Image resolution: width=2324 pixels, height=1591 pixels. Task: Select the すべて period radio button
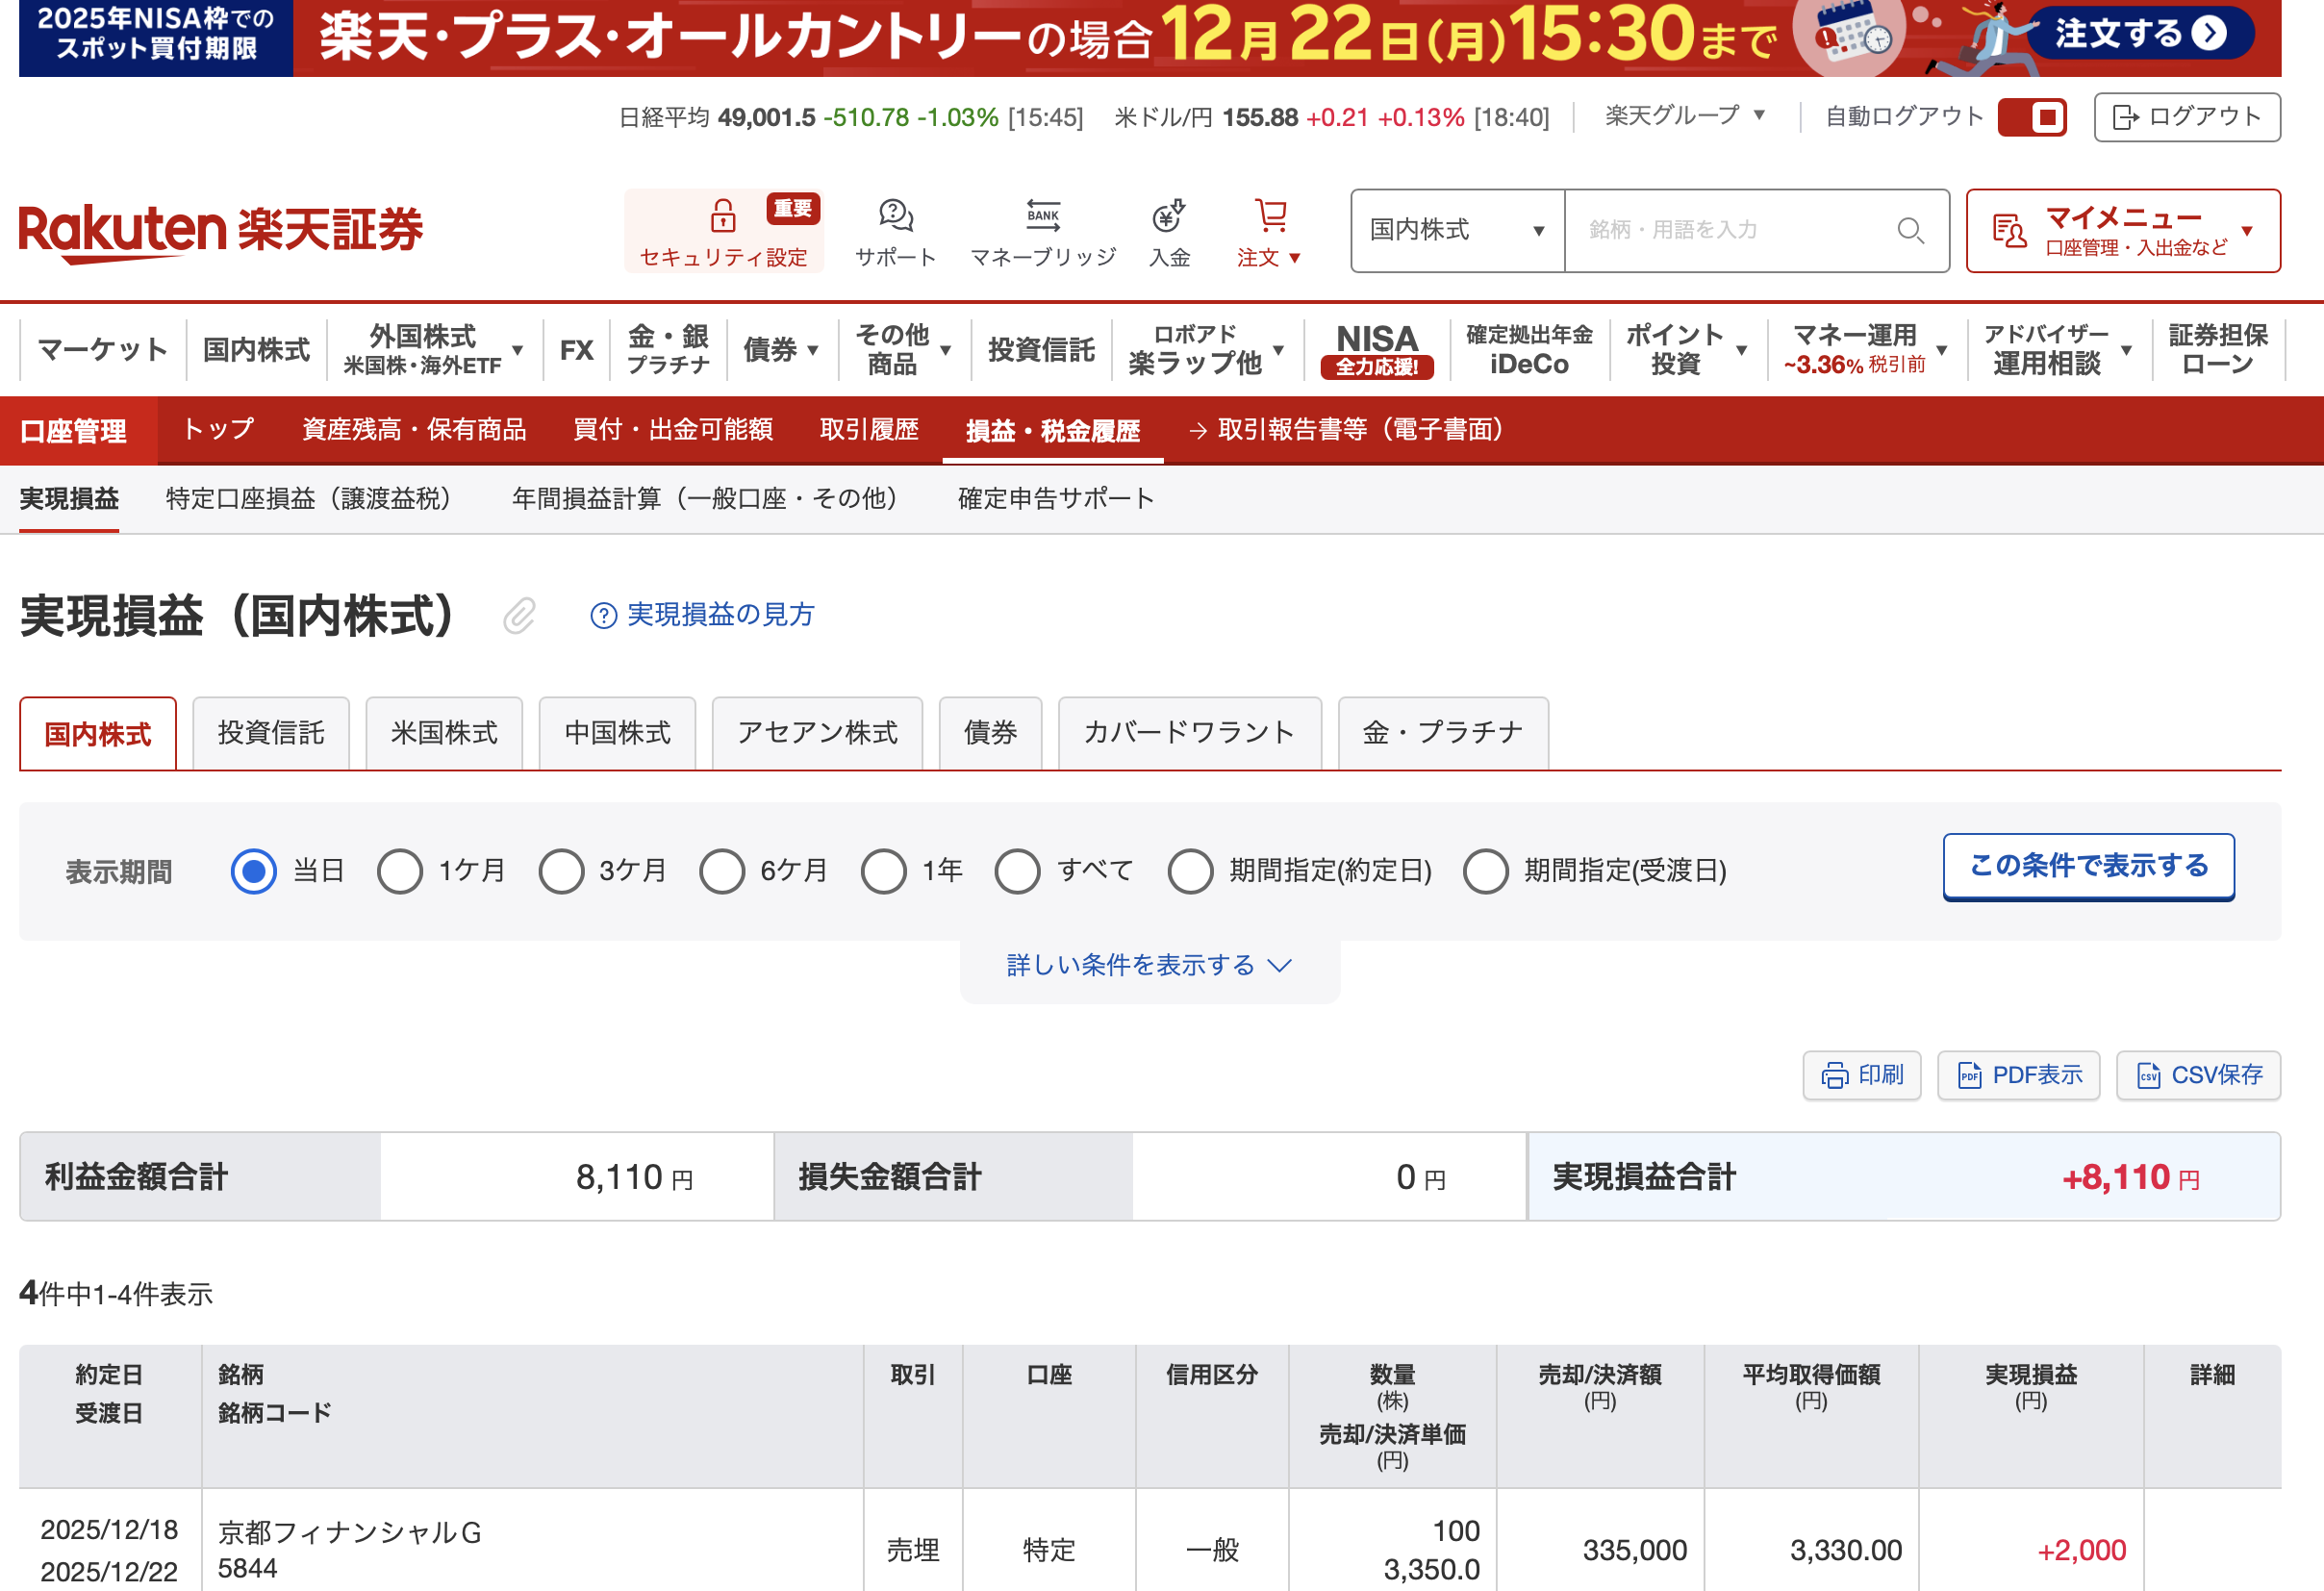pos(1018,871)
